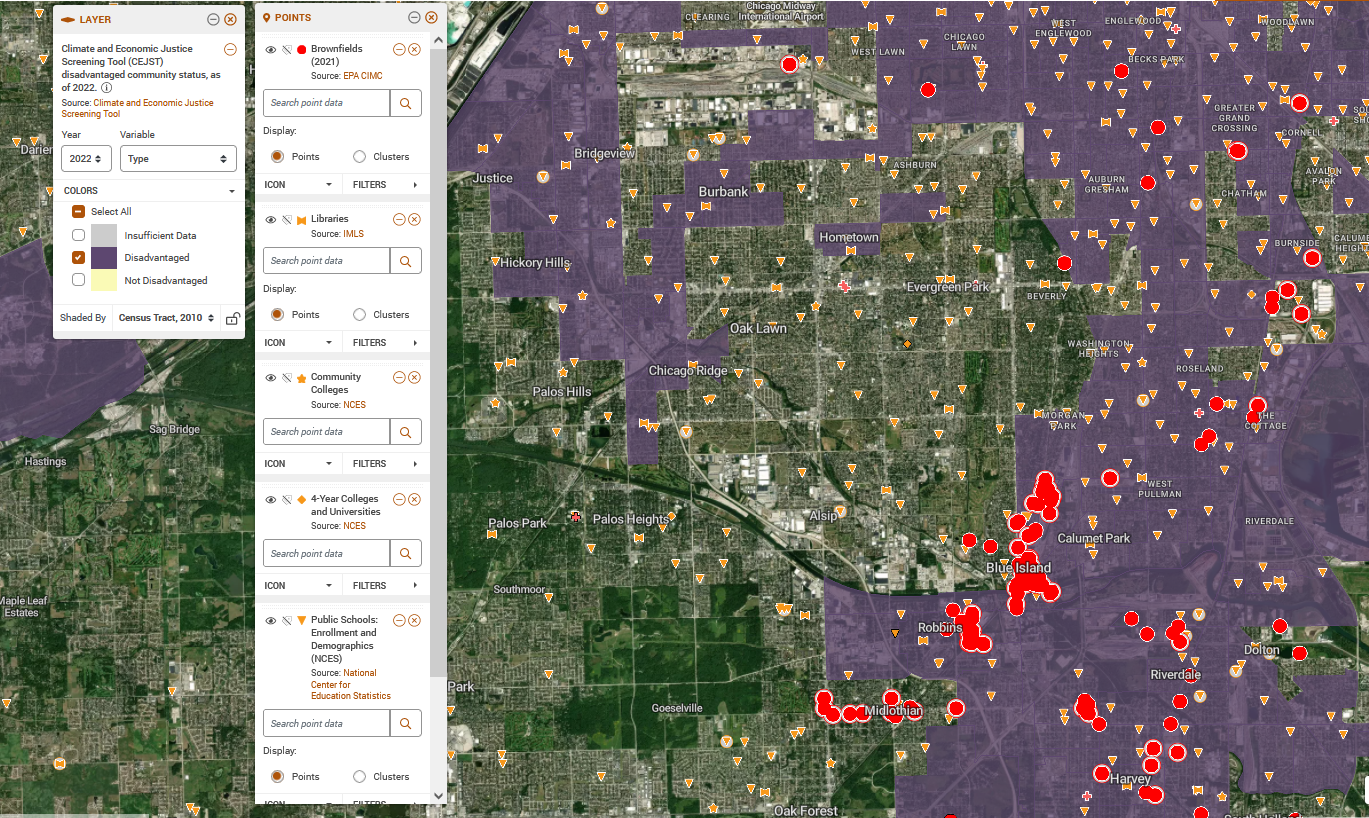Image resolution: width=1369 pixels, height=818 pixels.
Task: Remove 4-Year Colleges and Universities layer
Action: point(414,499)
